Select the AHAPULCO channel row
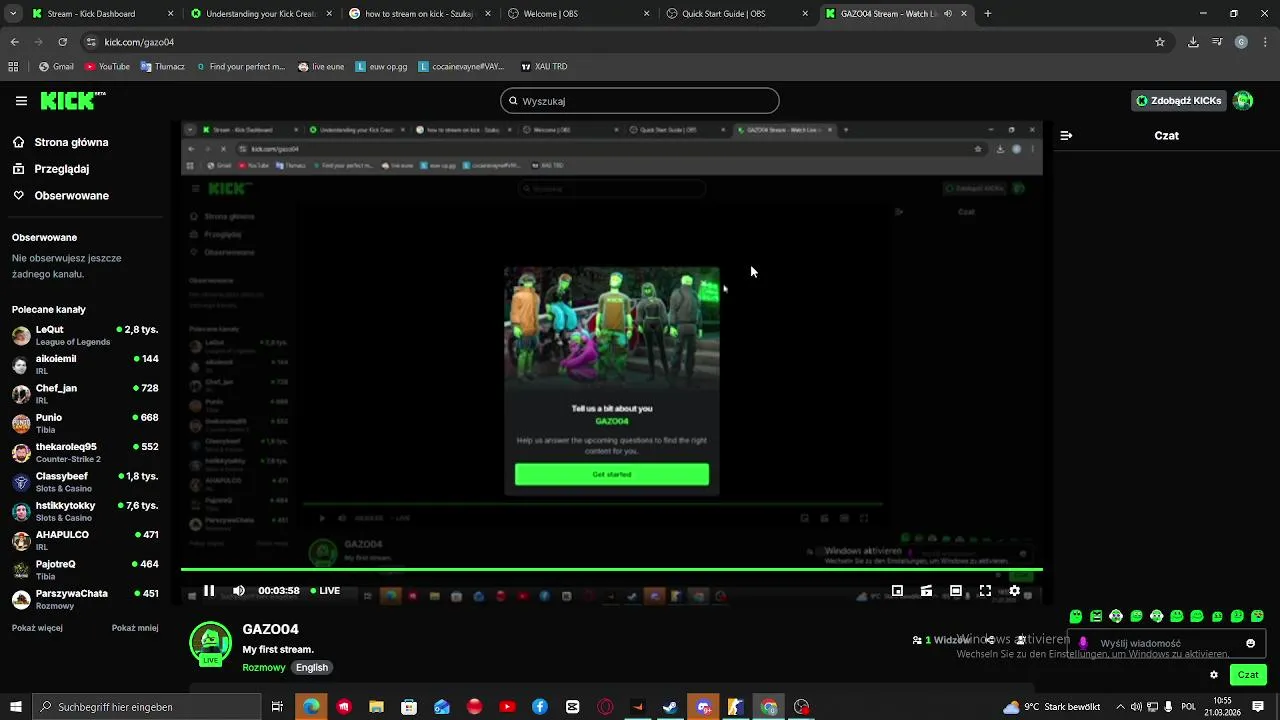The image size is (1280, 720). point(85,540)
